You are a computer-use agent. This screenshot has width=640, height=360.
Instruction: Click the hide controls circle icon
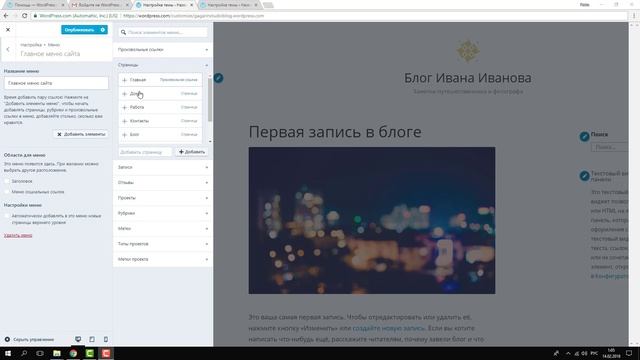pos(7,339)
